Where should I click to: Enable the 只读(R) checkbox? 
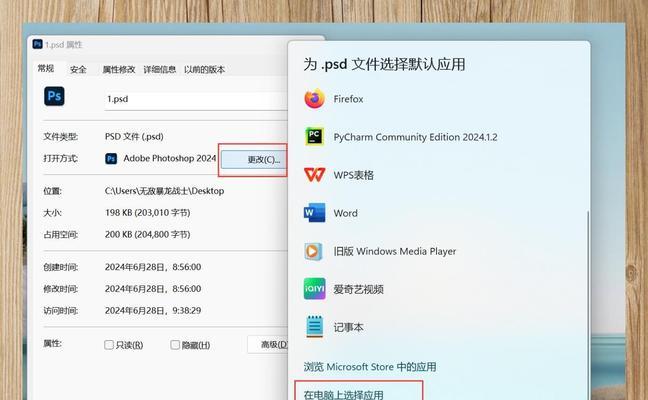point(109,345)
